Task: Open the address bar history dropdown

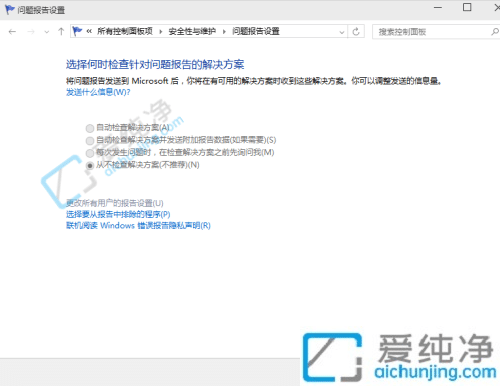Action: tap(342, 32)
